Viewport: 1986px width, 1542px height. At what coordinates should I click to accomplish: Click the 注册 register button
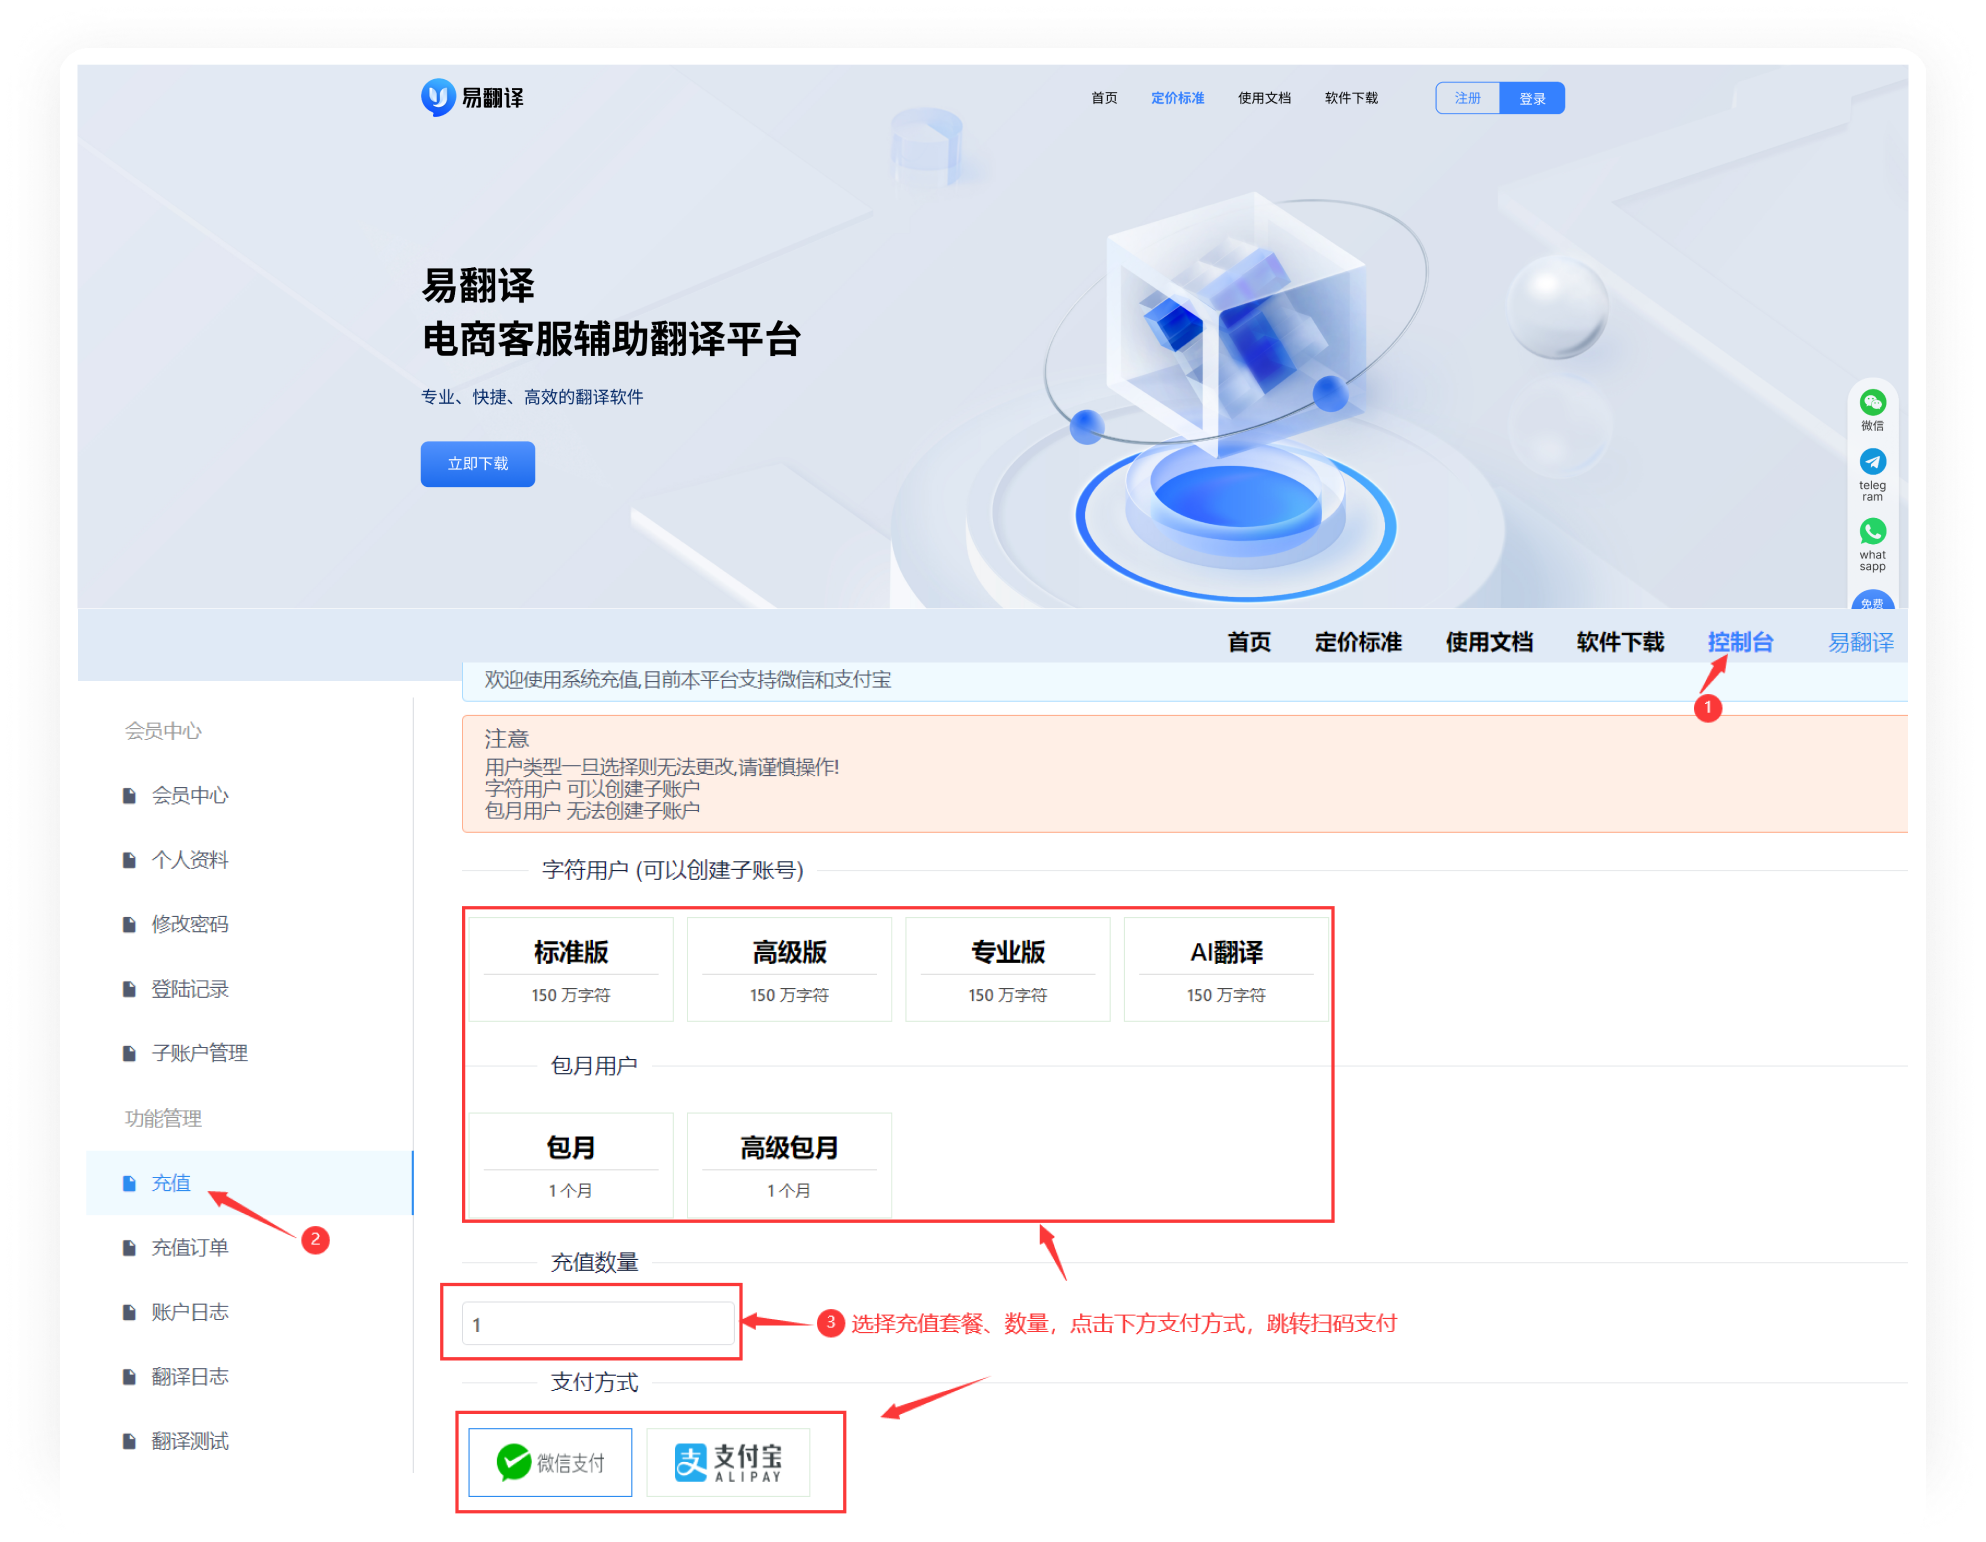pyautogui.click(x=1466, y=97)
